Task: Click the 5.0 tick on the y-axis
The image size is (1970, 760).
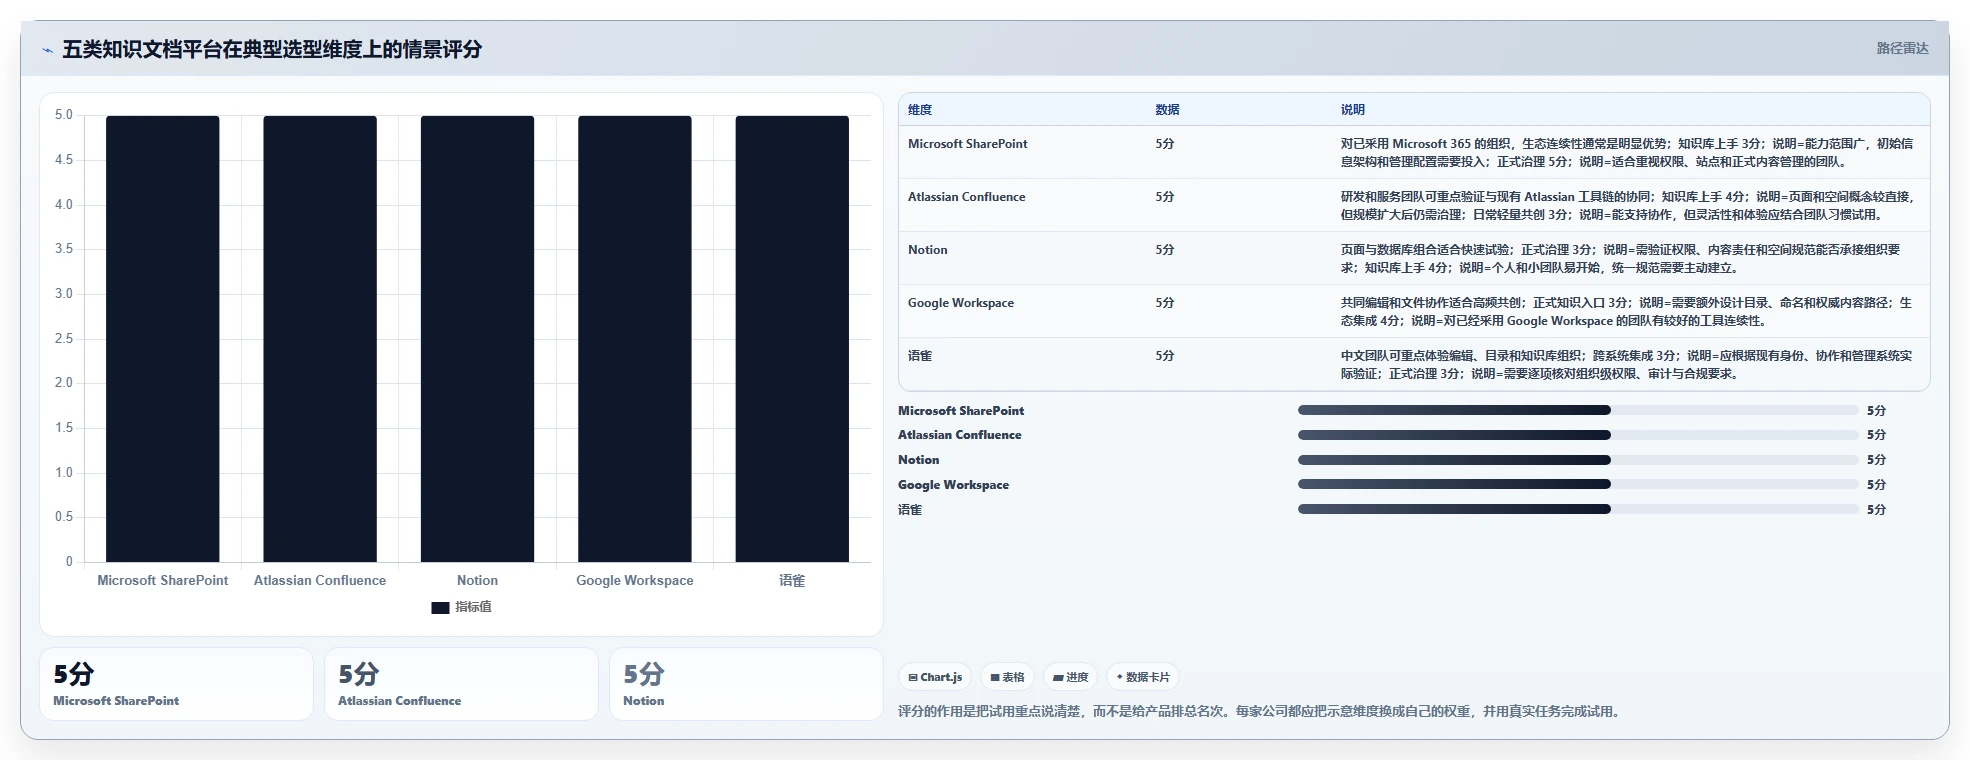Action: tap(64, 115)
